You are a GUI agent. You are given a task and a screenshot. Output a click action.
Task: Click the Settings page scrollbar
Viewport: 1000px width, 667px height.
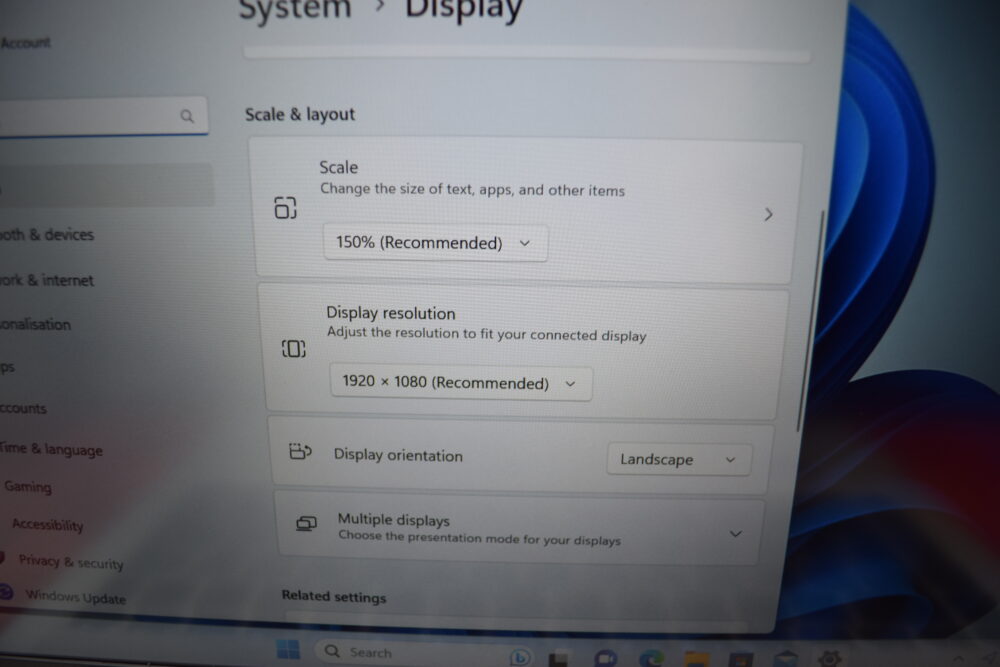click(x=811, y=321)
